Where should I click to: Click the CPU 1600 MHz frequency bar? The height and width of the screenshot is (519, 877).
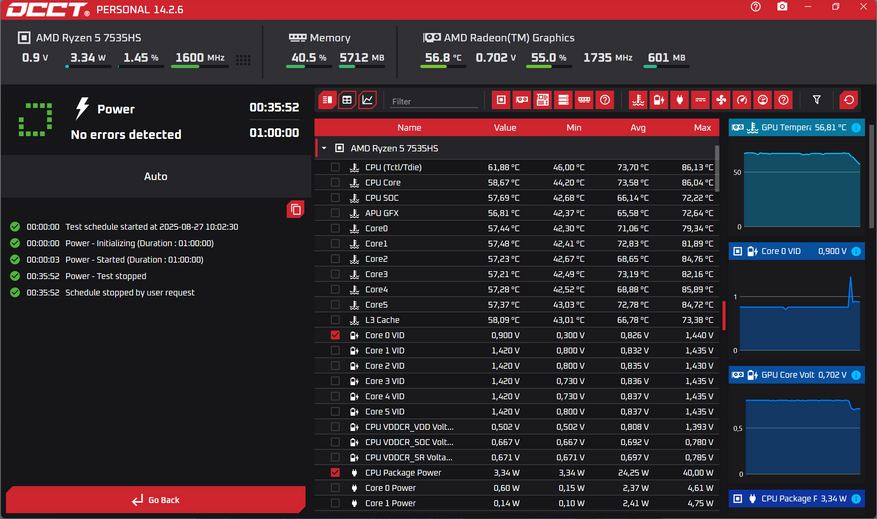199,67
